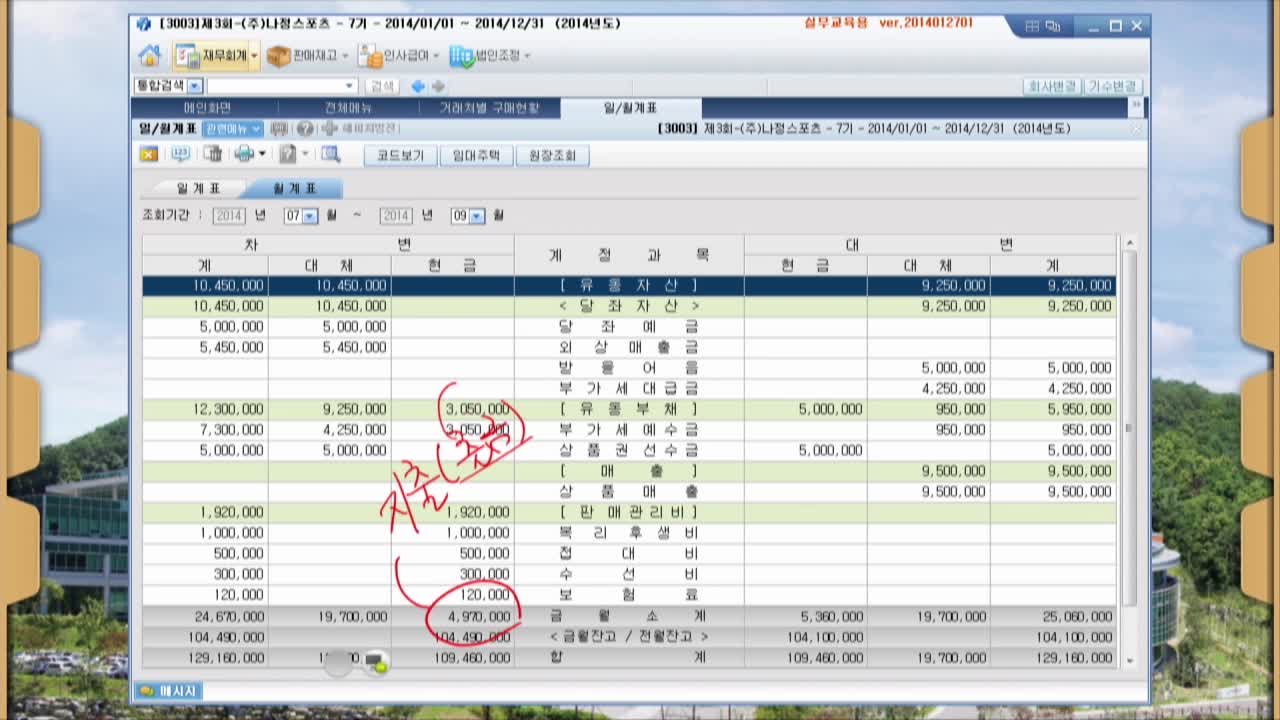Click the 검색 search button
This screenshot has height=720, width=1280.
point(383,87)
